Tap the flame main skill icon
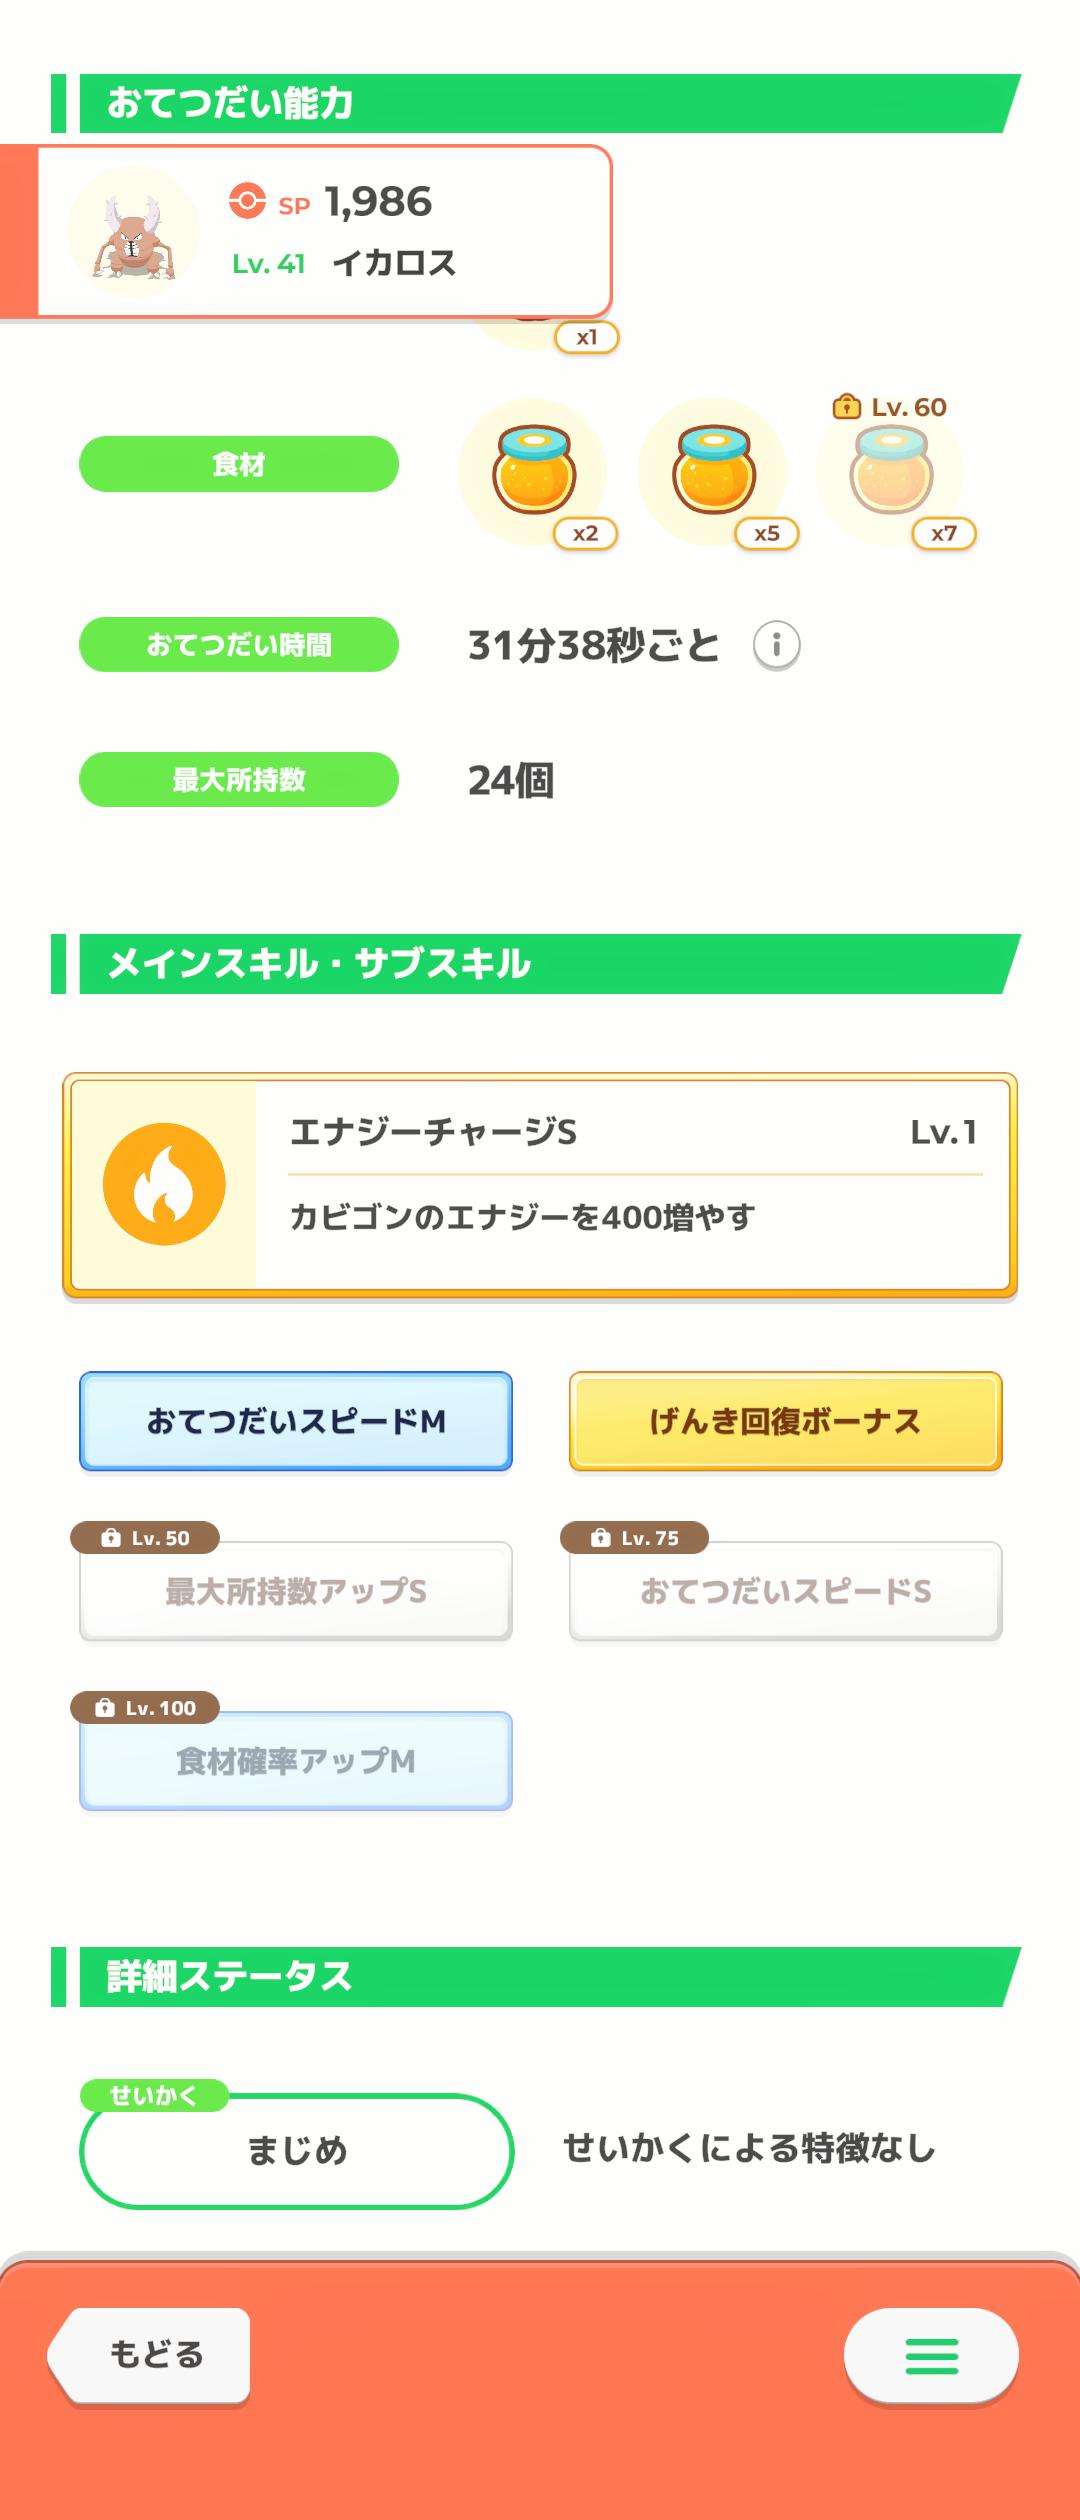Image resolution: width=1080 pixels, height=2520 pixels. tap(164, 1184)
